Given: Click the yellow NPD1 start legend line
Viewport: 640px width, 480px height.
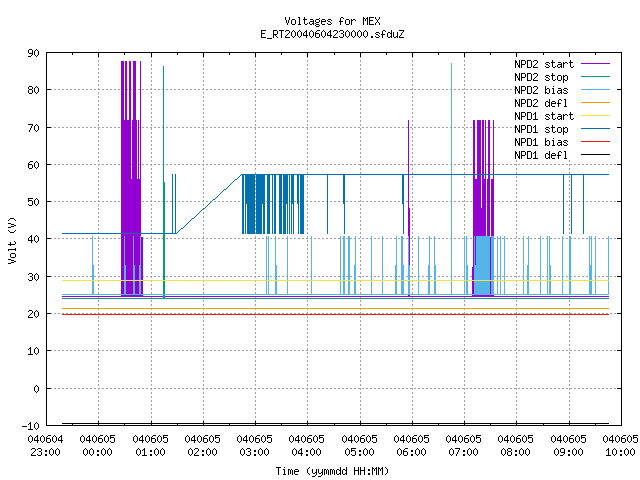Looking at the screenshot, I should [595, 116].
